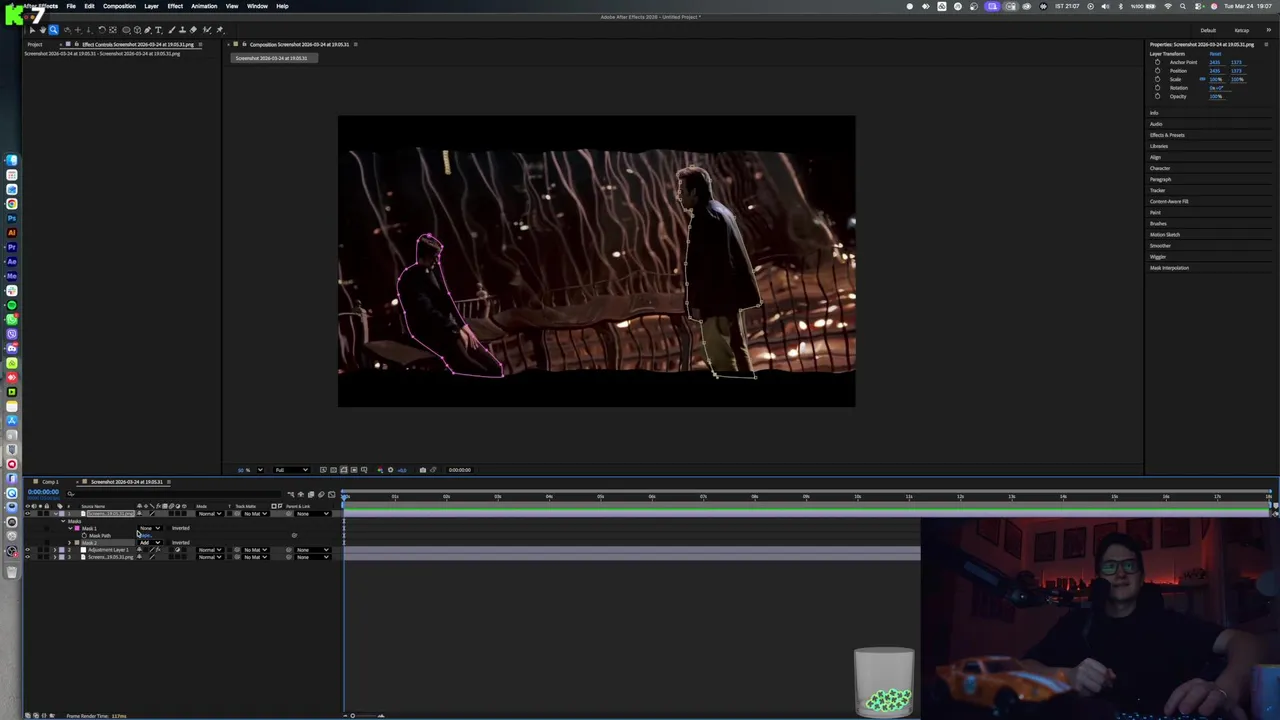Expand the Info panel
The height and width of the screenshot is (720, 1280).
tap(1154, 113)
